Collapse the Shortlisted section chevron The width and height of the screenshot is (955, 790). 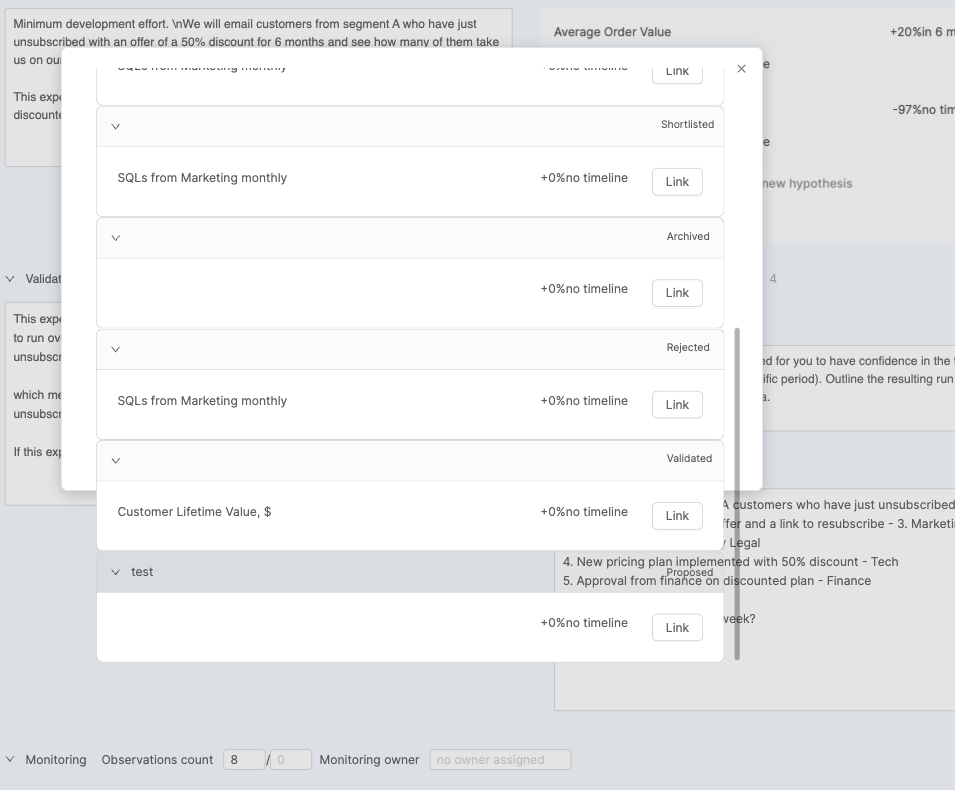coord(116,126)
